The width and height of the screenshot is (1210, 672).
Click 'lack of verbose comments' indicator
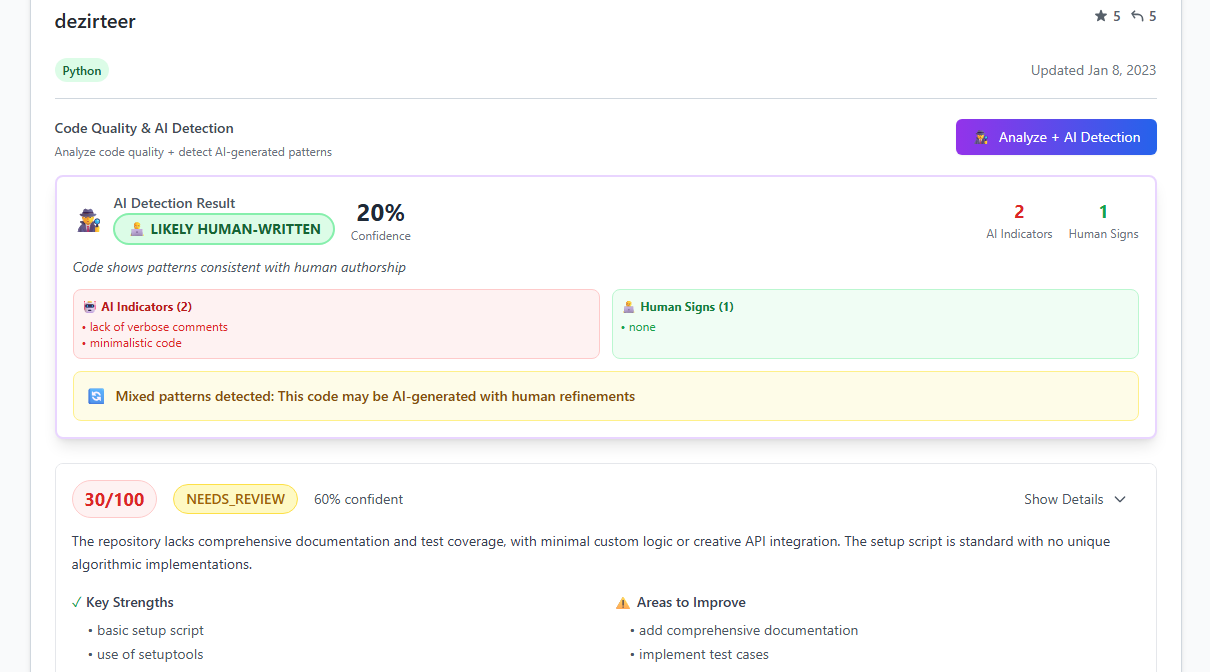coord(159,327)
